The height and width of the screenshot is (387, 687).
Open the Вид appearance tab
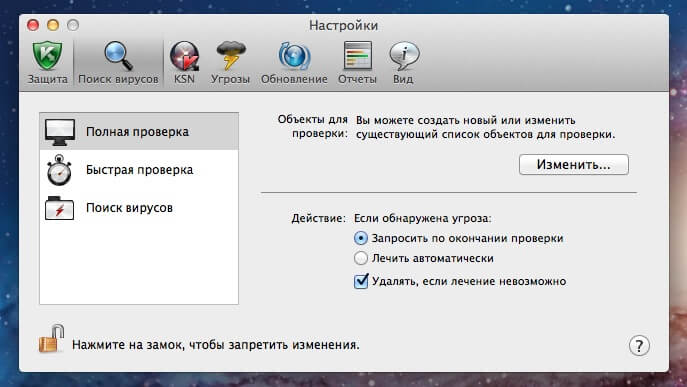(403, 62)
